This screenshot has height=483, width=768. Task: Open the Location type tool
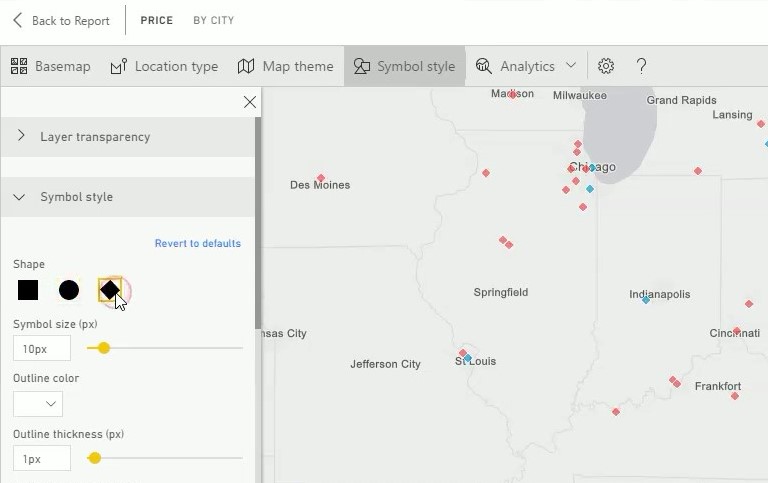coord(164,66)
